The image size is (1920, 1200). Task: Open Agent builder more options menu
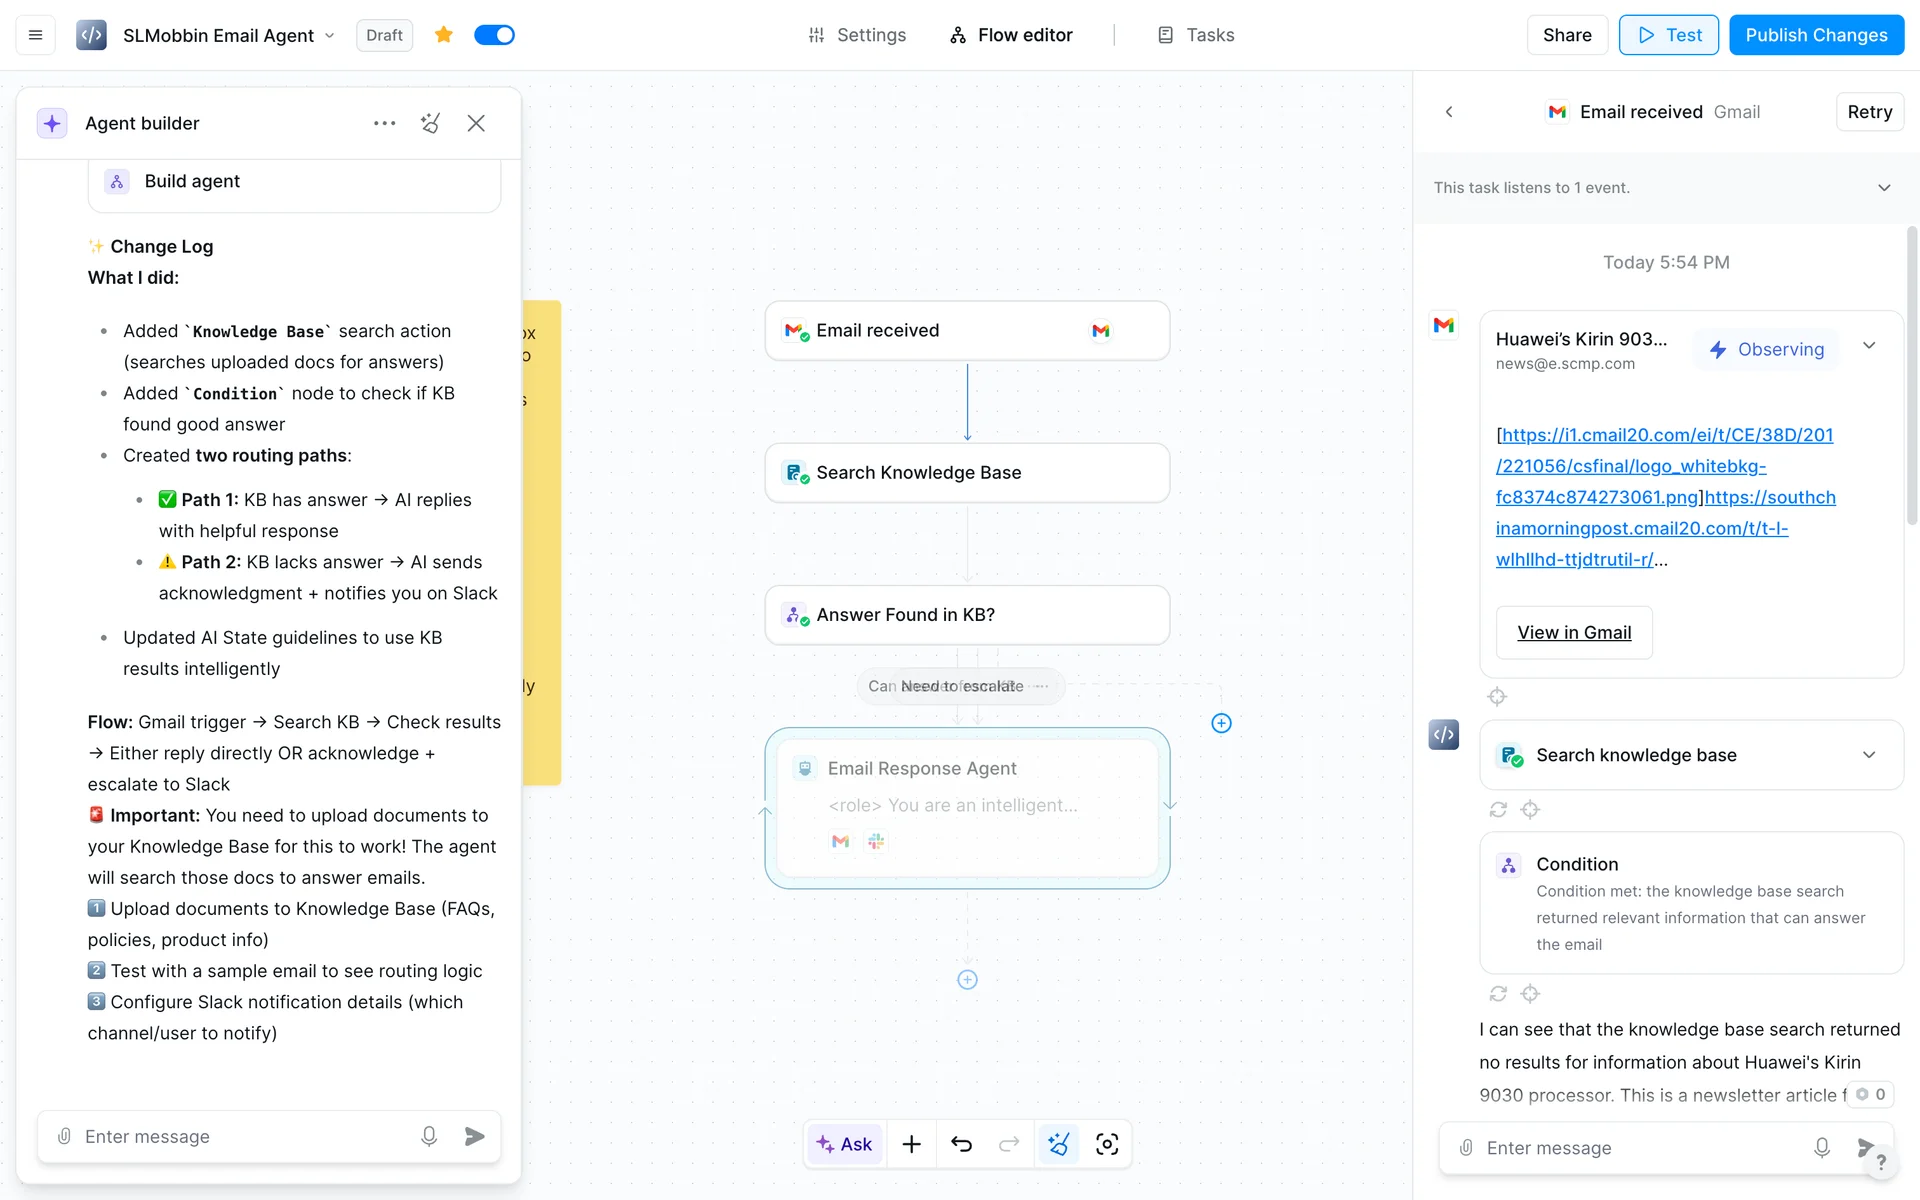384,123
